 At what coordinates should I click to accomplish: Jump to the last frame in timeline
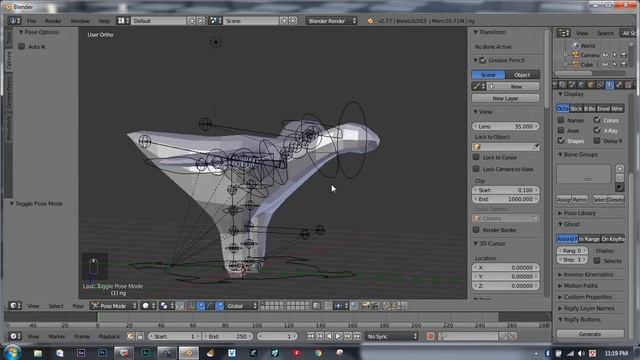(x=357, y=336)
